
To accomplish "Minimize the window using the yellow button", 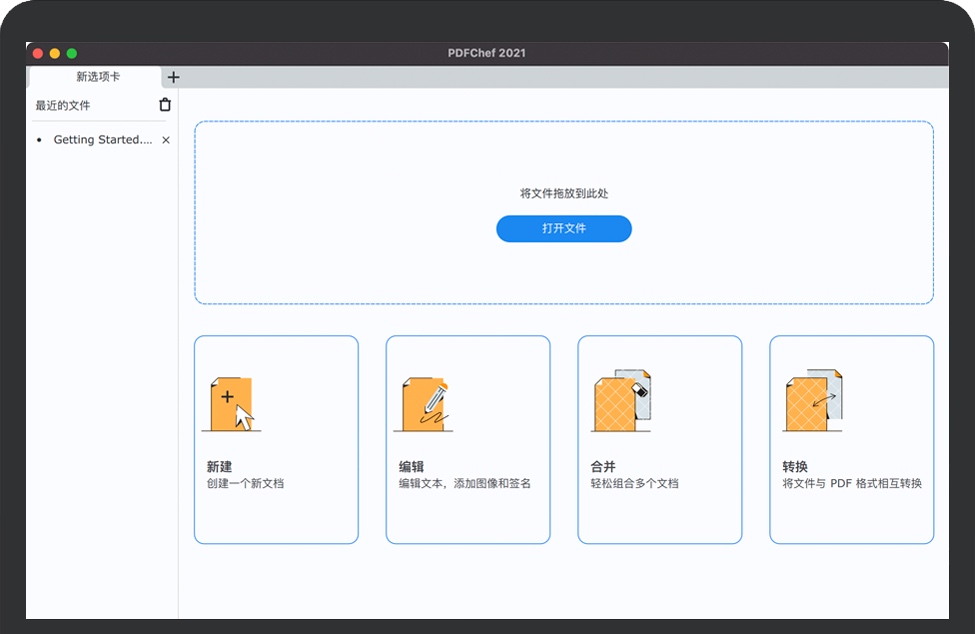I will 55,53.
